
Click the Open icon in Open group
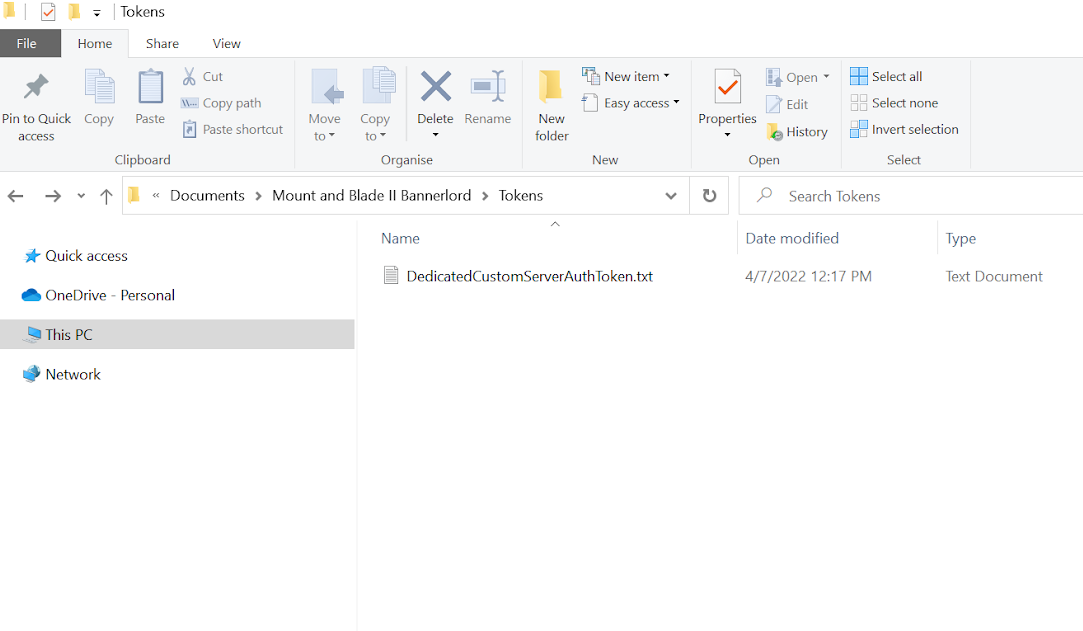(x=774, y=77)
